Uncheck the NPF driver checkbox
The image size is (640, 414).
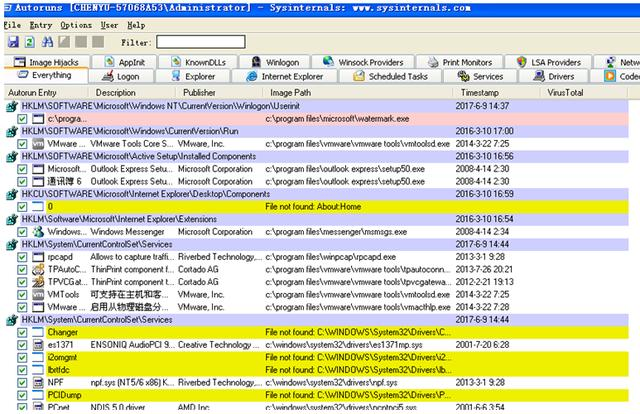tap(22, 383)
